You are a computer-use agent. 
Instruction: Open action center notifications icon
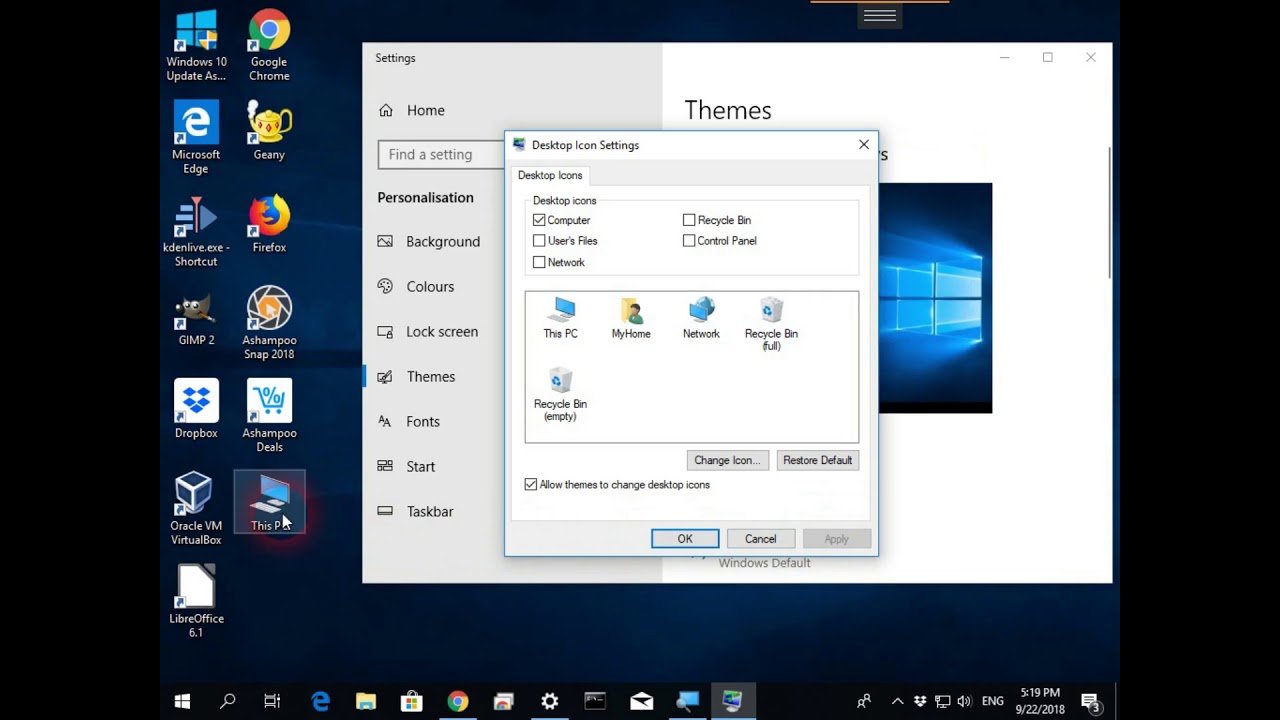1091,702
